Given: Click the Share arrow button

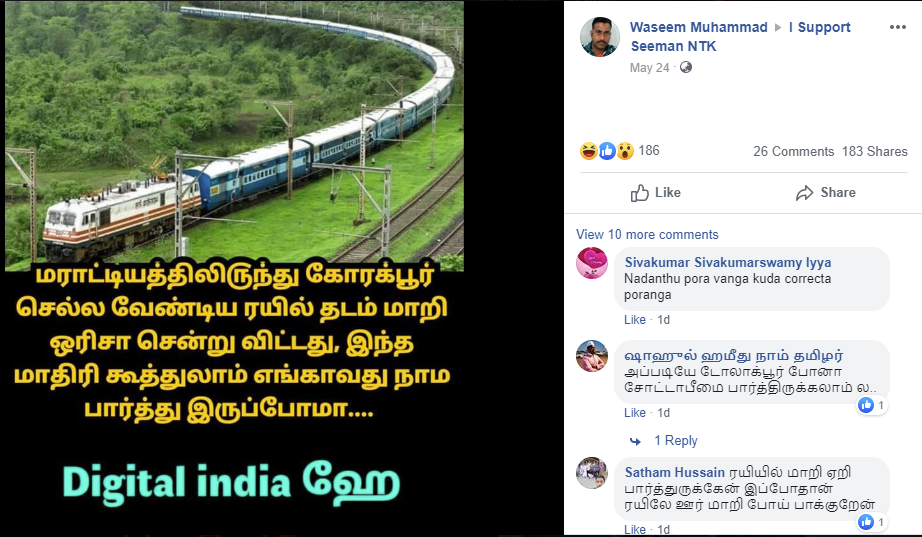Looking at the screenshot, I should (826, 193).
